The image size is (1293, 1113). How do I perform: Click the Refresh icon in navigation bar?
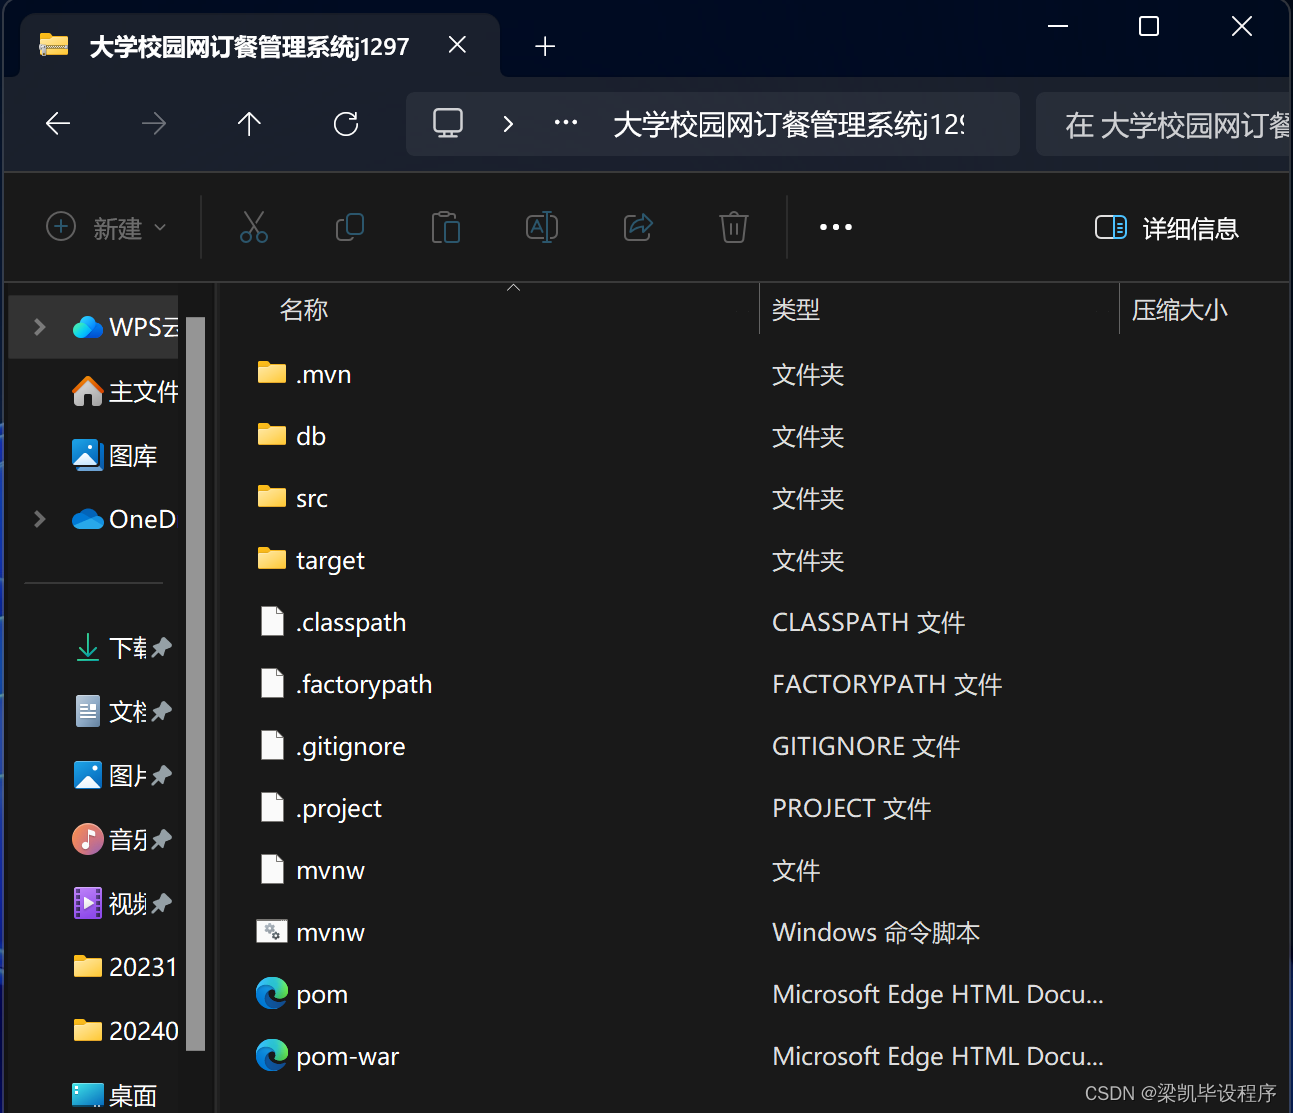pos(345,123)
